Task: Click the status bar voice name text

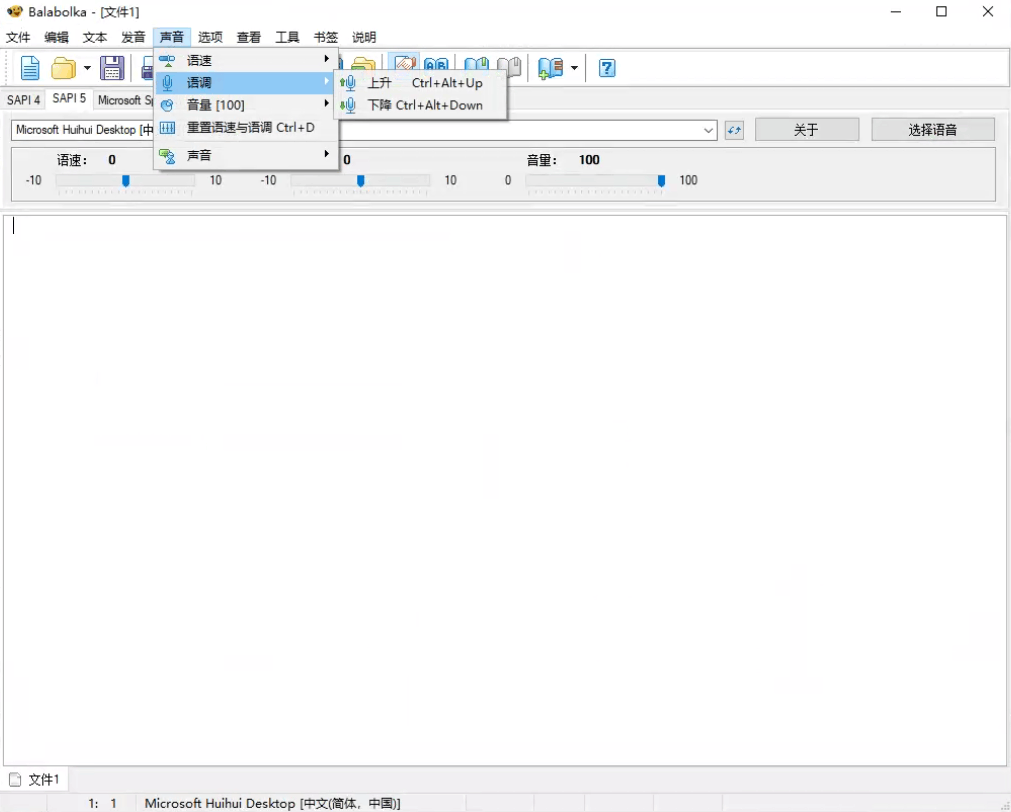Action: 272,804
